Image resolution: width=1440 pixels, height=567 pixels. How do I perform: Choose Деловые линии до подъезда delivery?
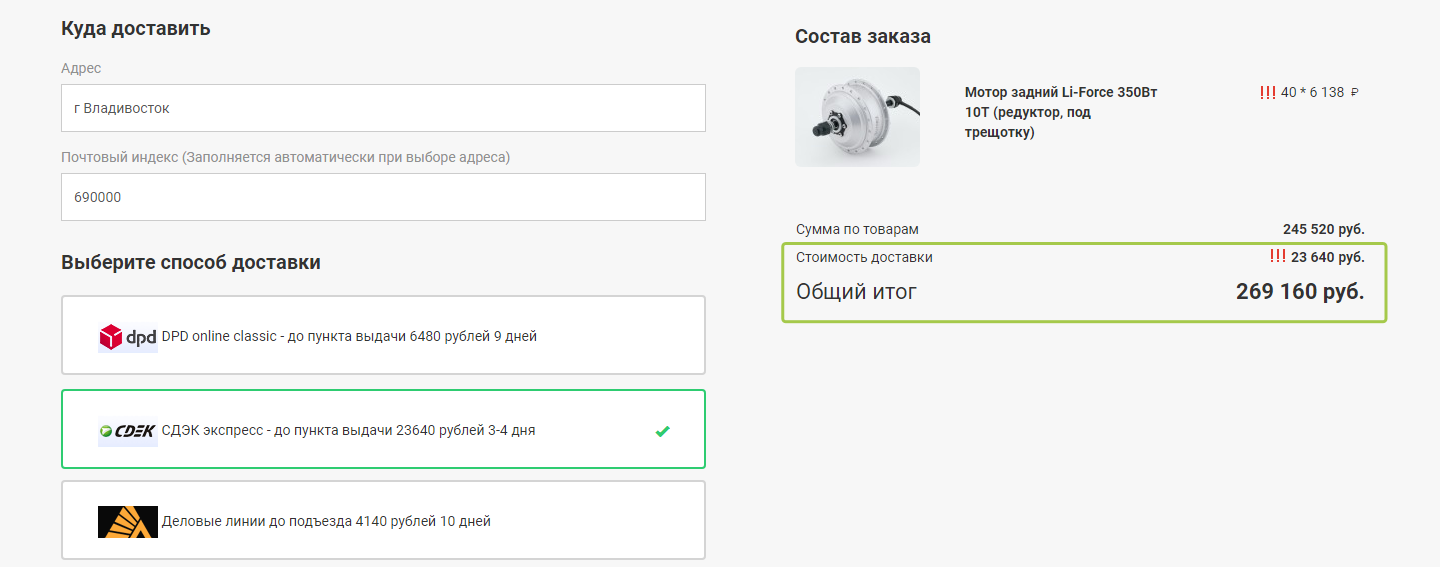point(383,520)
